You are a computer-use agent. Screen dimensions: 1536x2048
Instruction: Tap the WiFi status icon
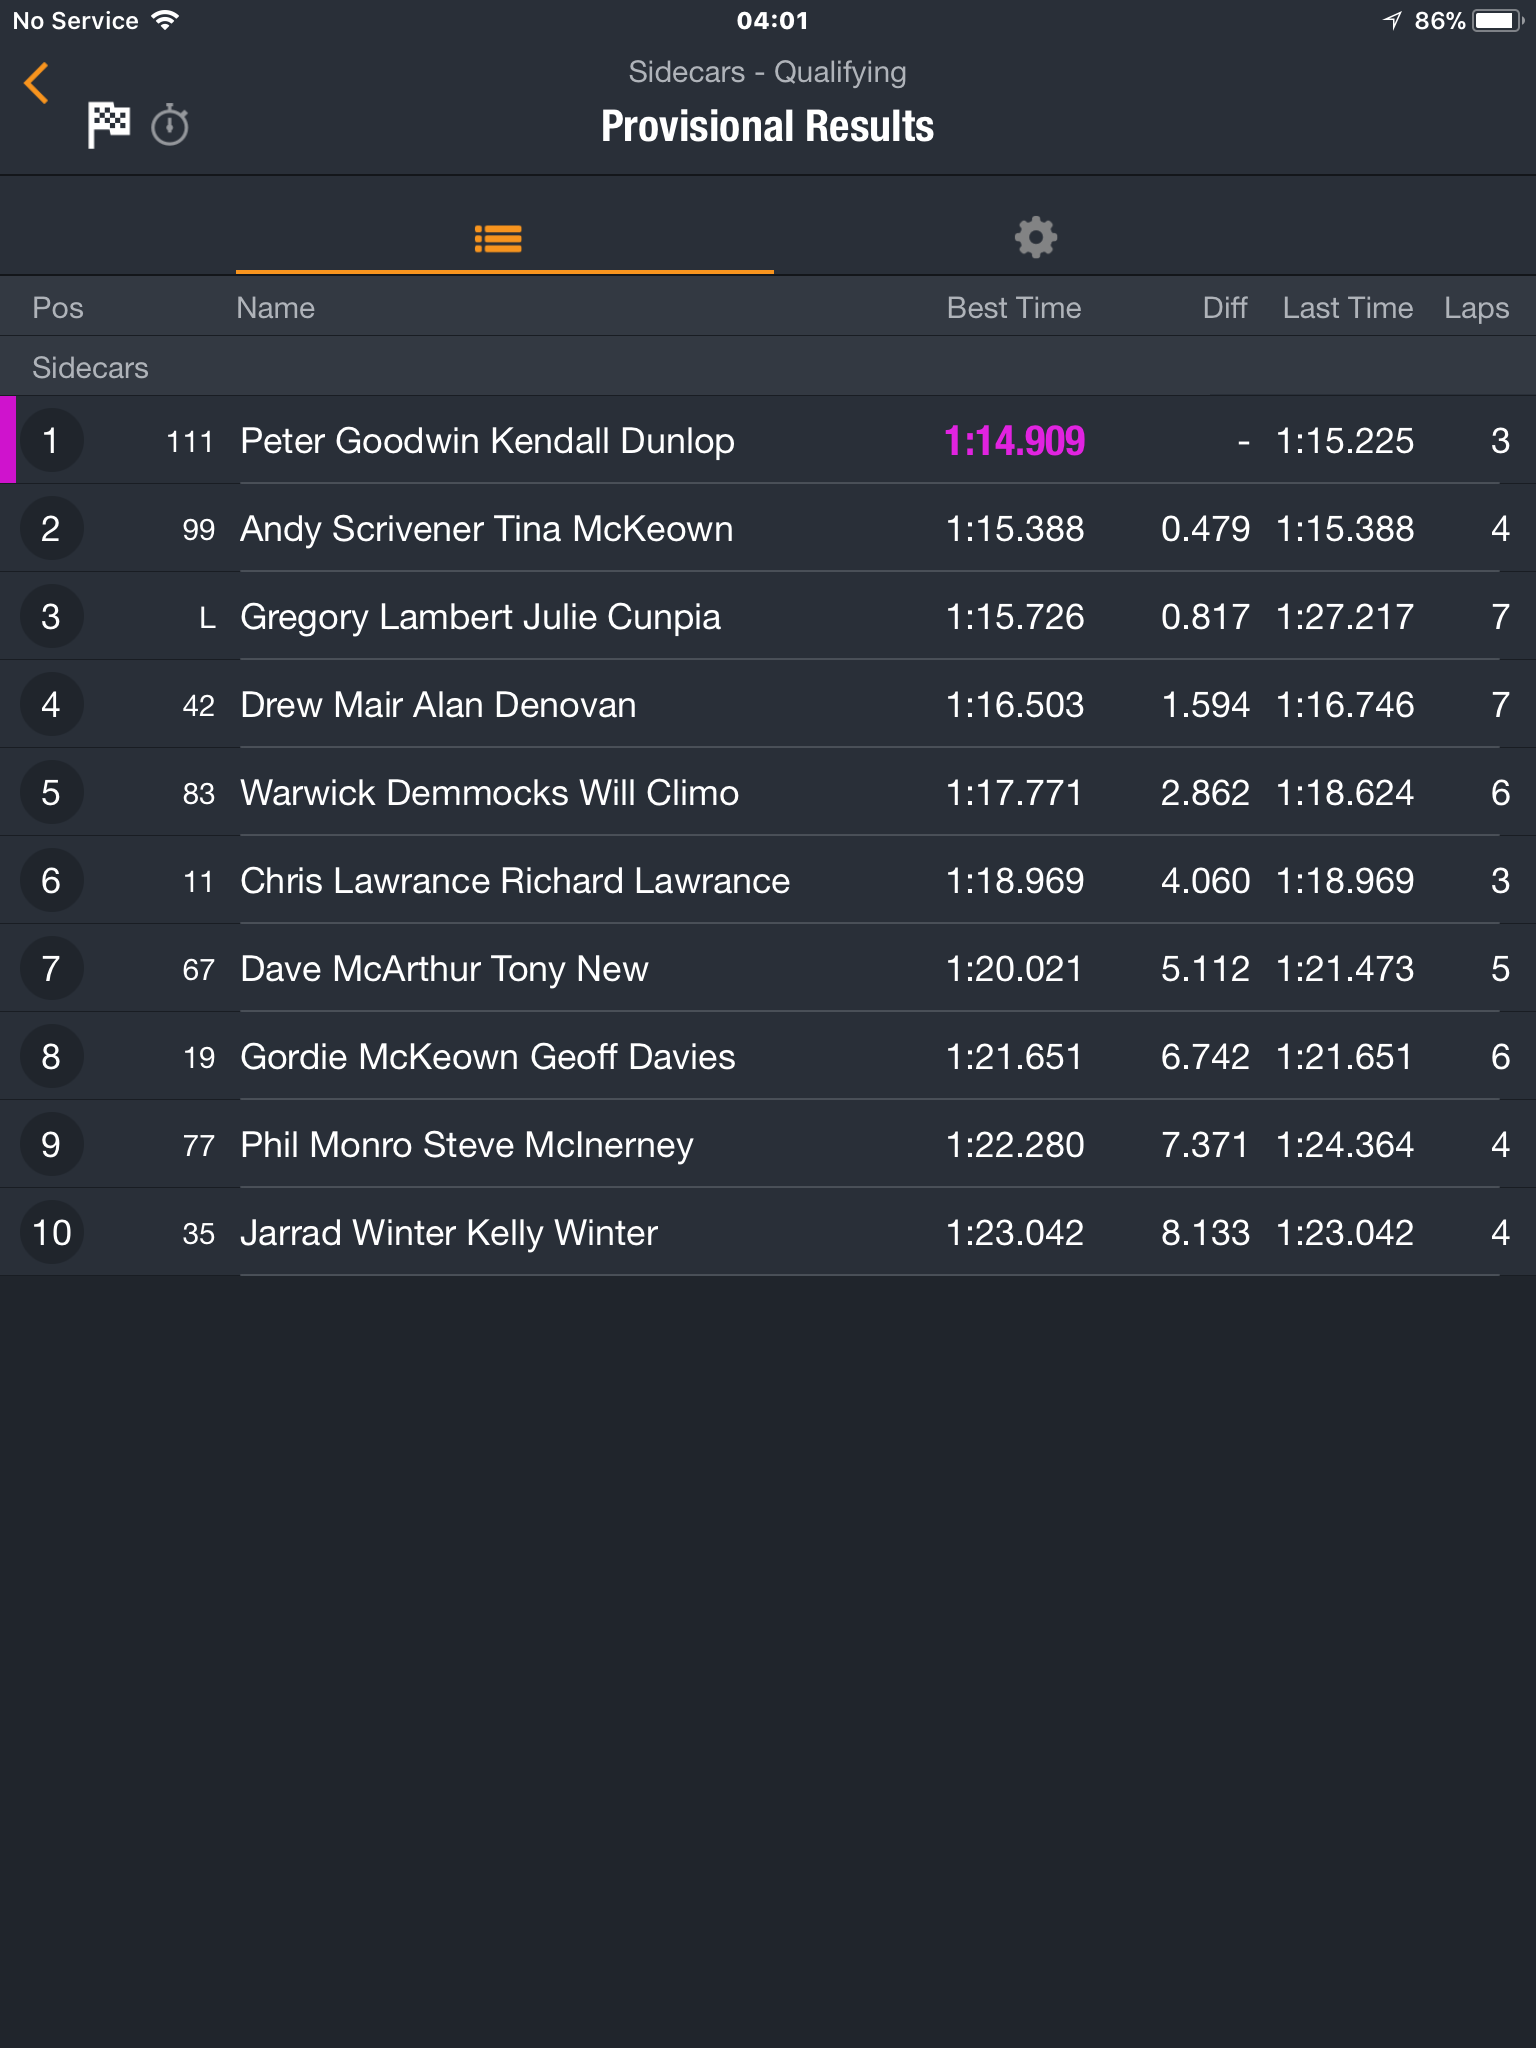165,20
